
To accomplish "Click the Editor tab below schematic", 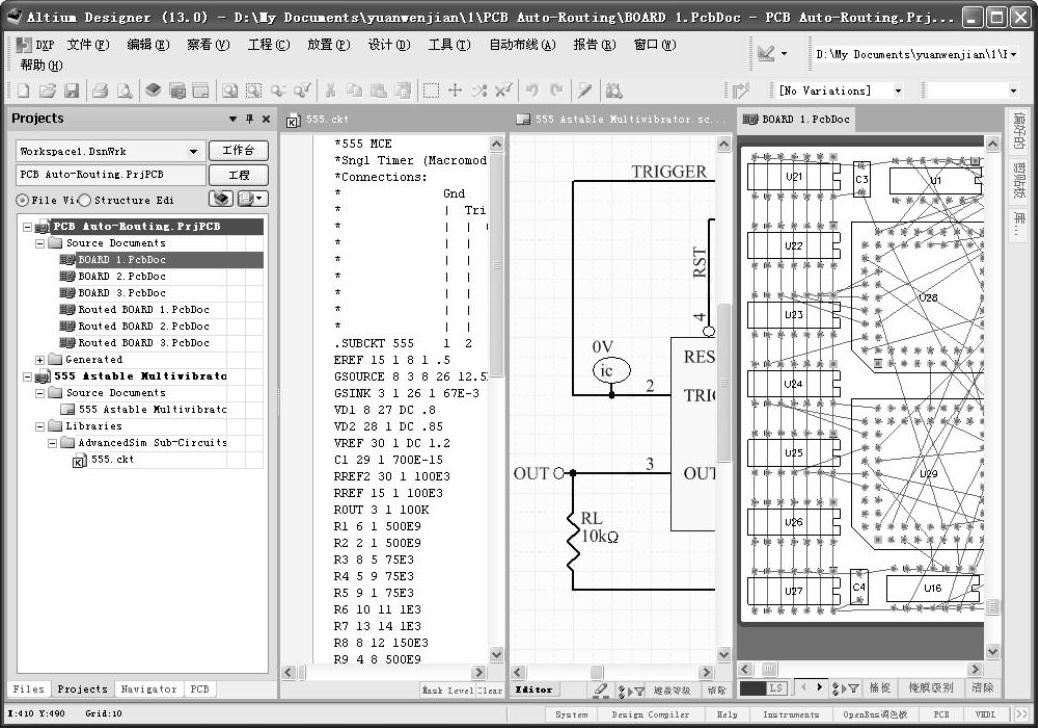I will pyautogui.click(x=534, y=690).
